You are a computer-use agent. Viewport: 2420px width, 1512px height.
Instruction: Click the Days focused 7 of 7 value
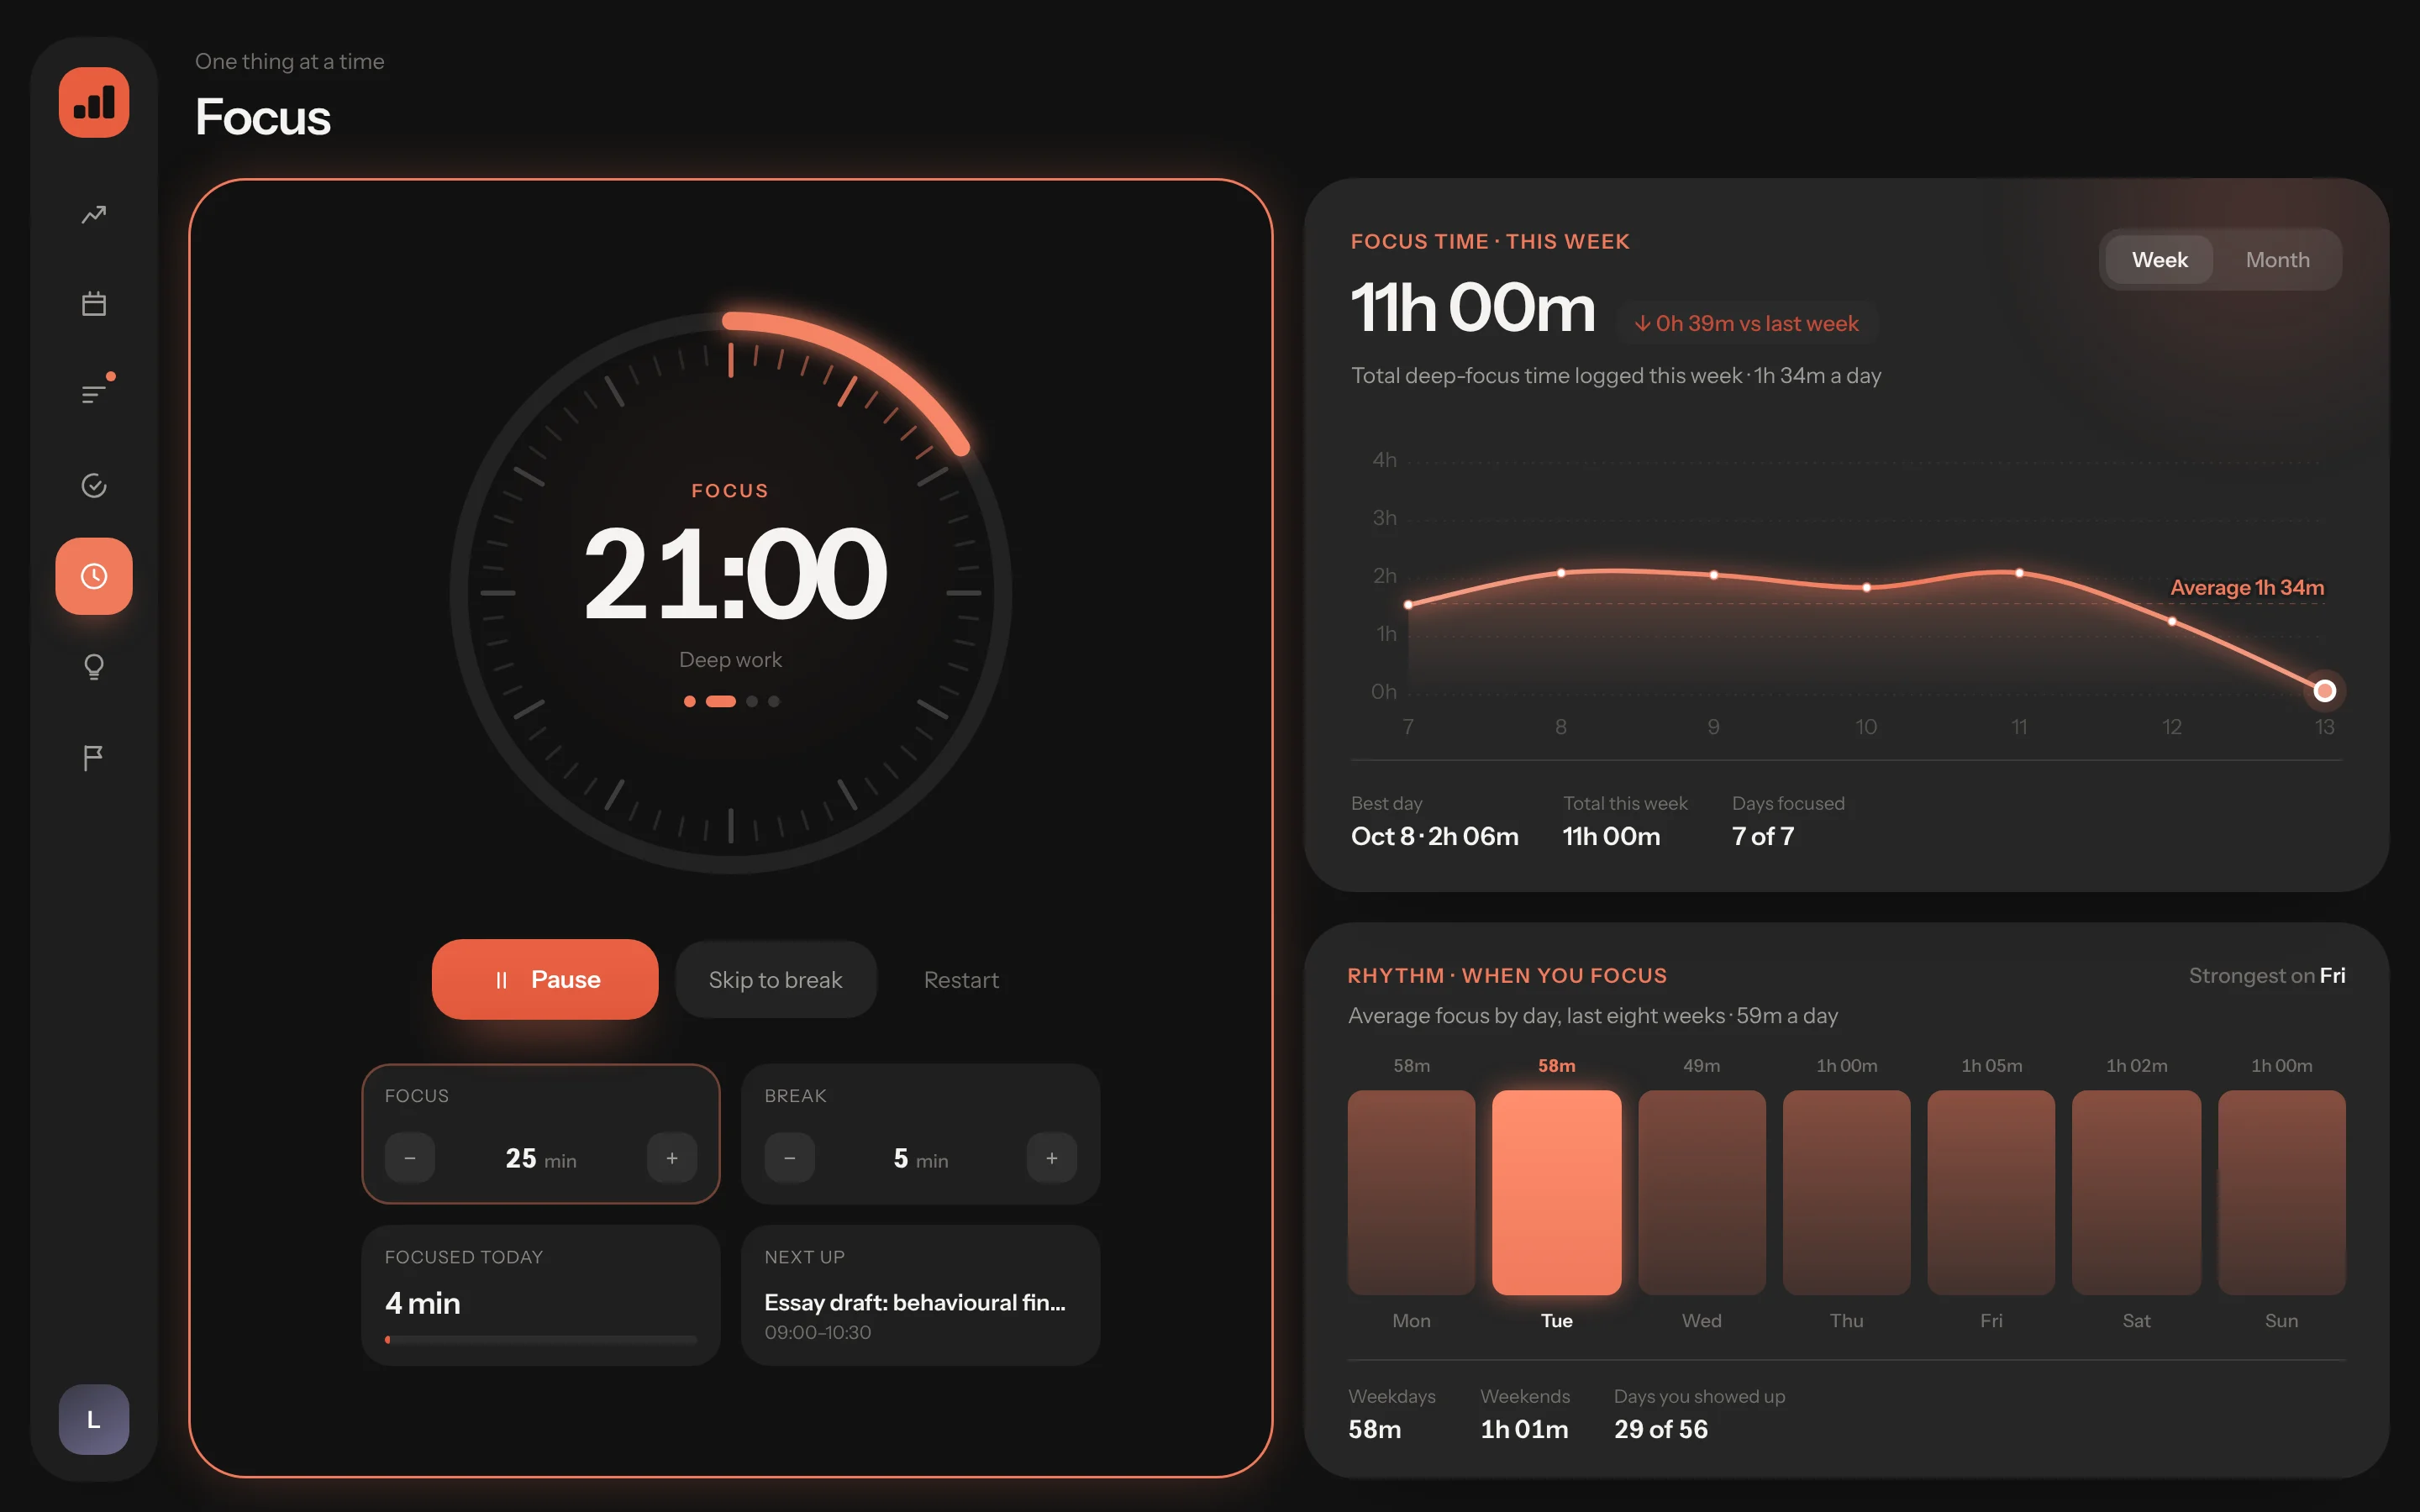coord(1763,836)
